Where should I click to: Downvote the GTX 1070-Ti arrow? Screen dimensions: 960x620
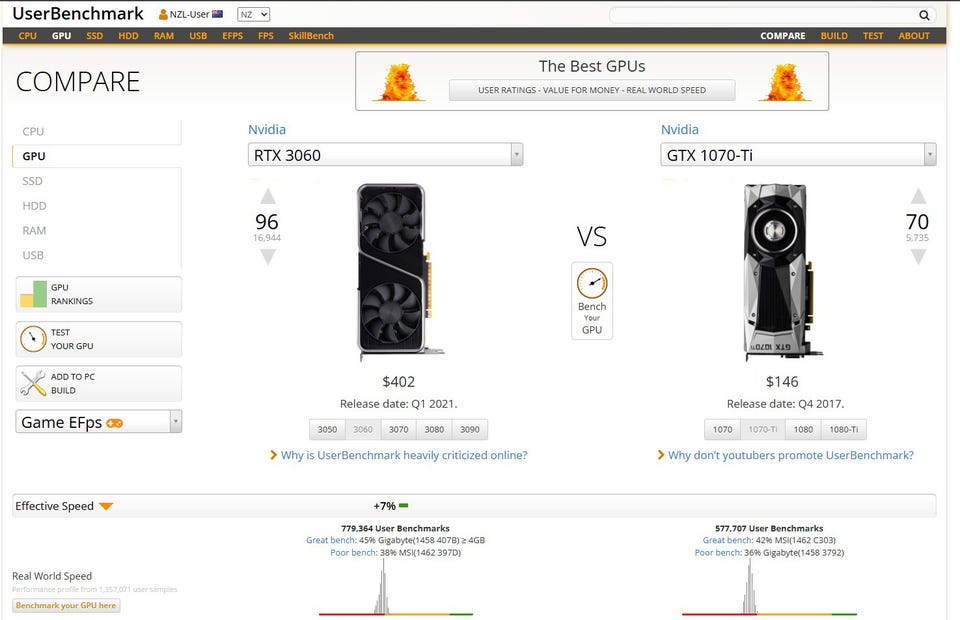tap(918, 257)
